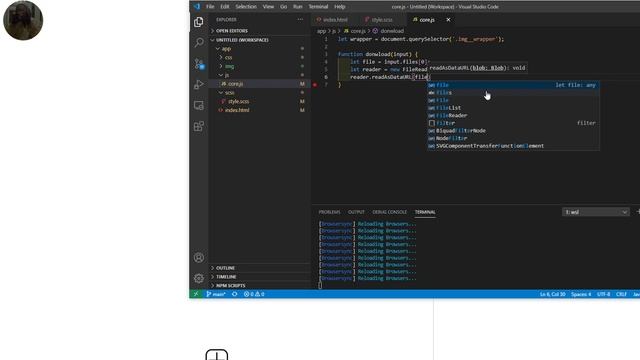Image resolution: width=640 pixels, height=360 pixels.
Task: Select the highlighted 'file' suggestion (let file: any)
Action: 513,85
